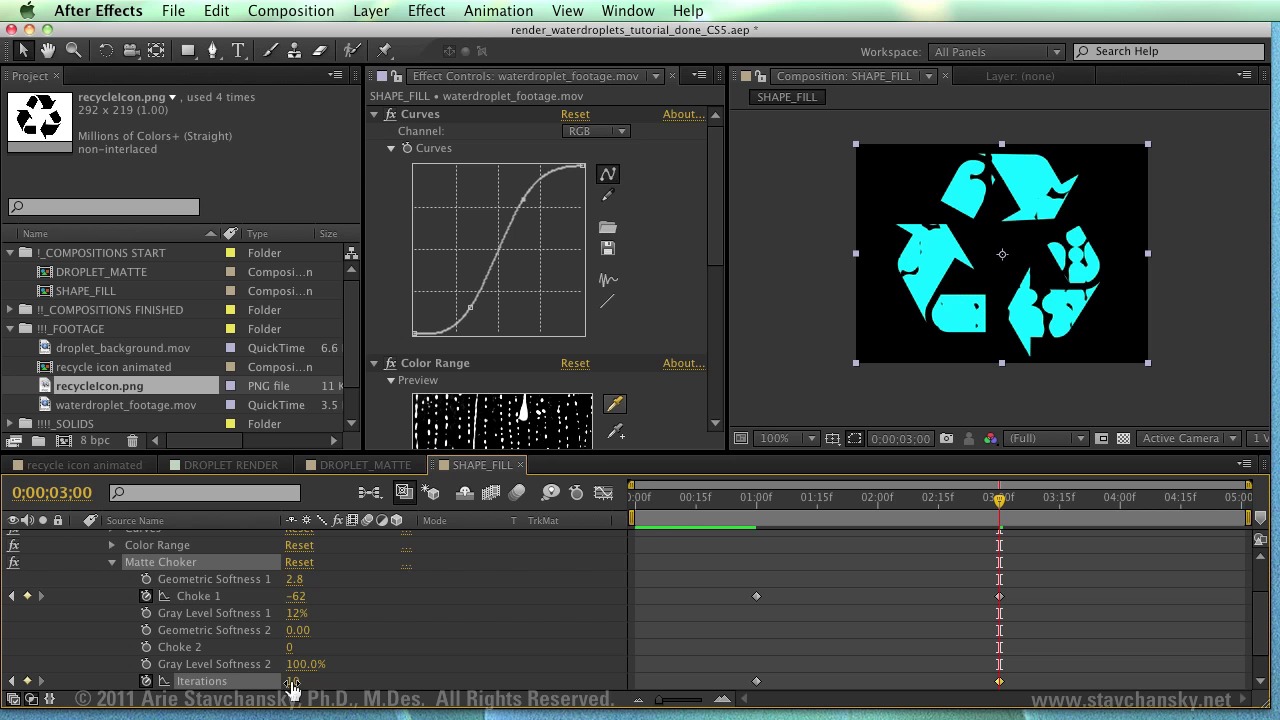Click Reset next to Matte Choker
The image size is (1280, 720).
(x=299, y=562)
